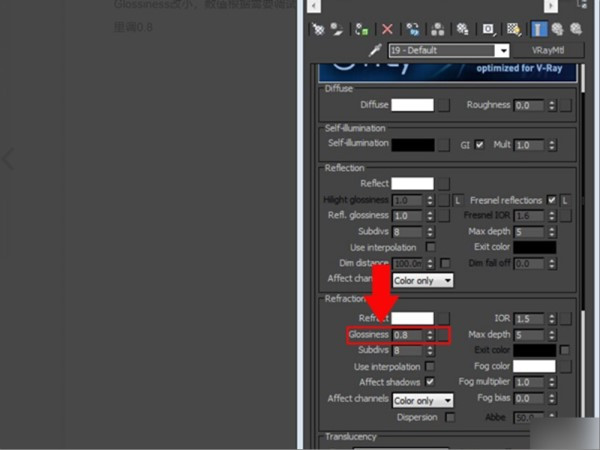Click the Refraction Glossiness value field
600x450 pixels.
(407, 334)
